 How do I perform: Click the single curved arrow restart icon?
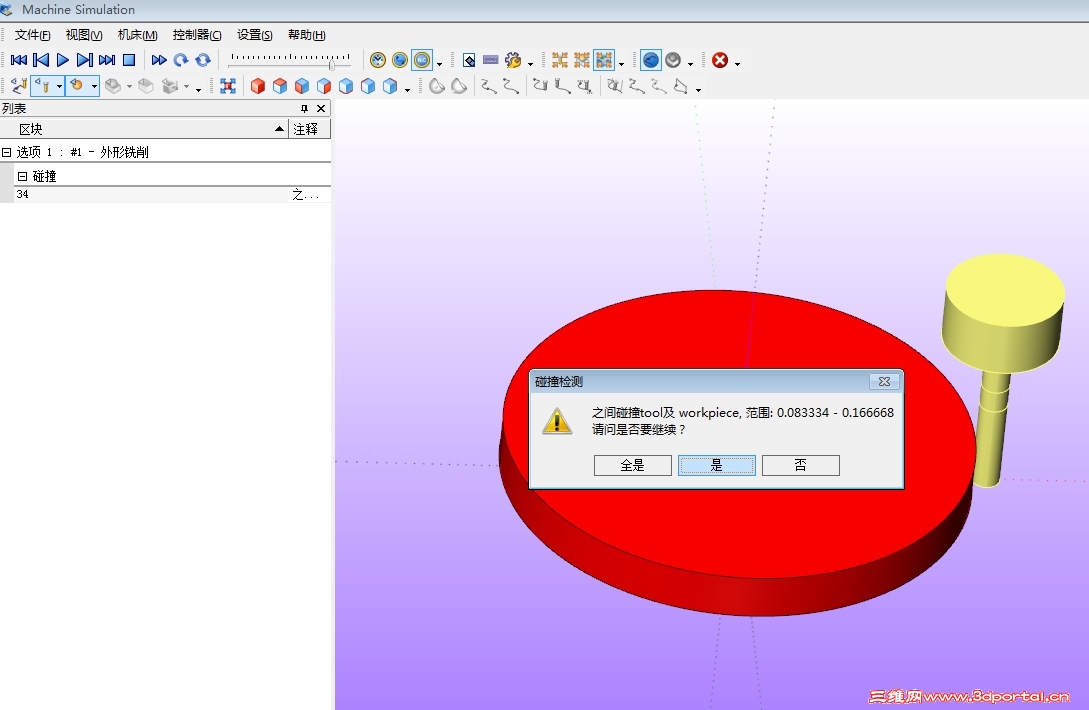181,60
